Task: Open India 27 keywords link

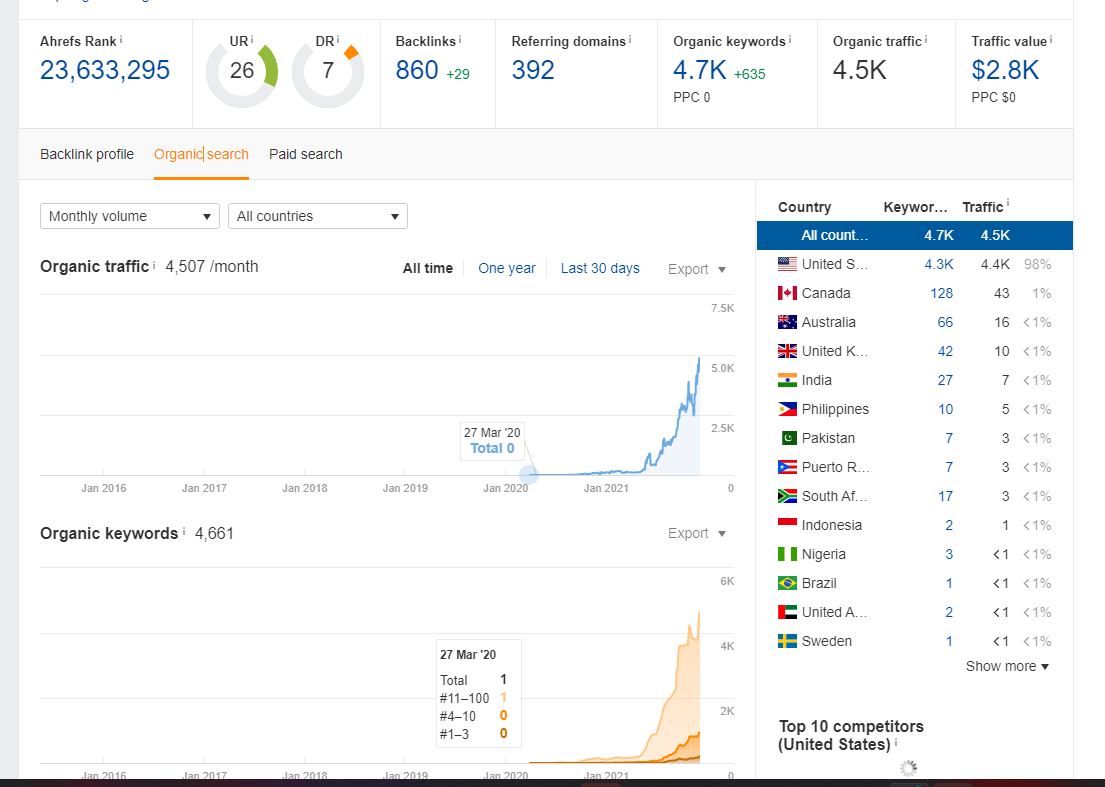Action: (945, 380)
